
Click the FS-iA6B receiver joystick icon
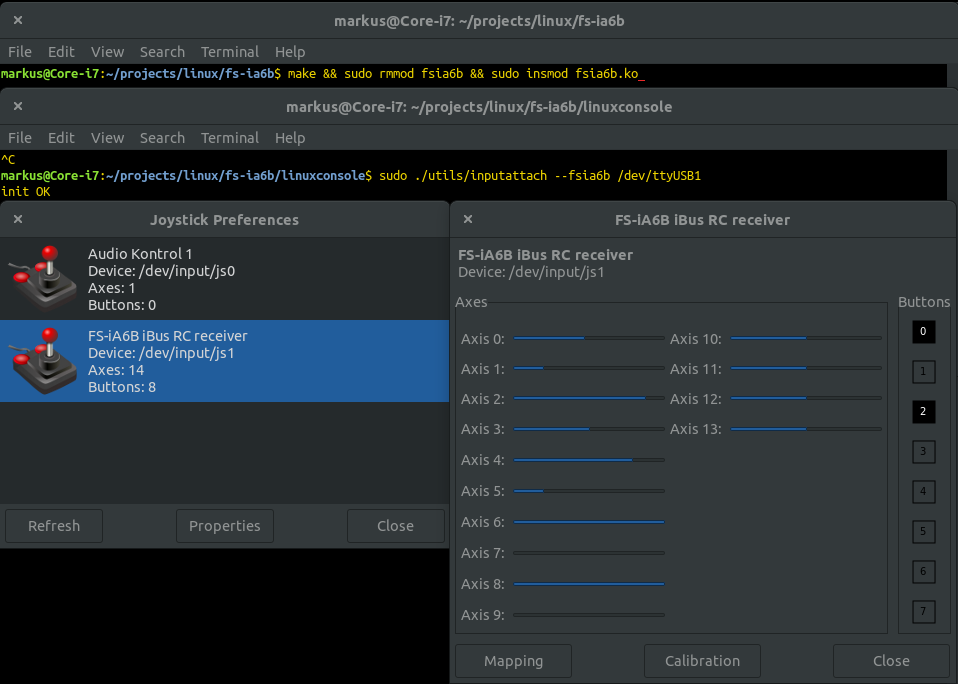point(42,360)
